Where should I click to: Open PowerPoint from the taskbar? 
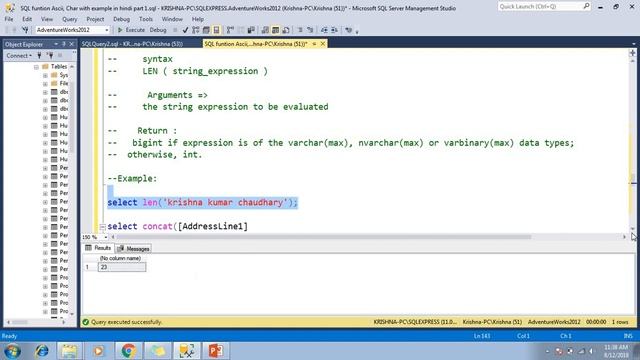(216, 351)
